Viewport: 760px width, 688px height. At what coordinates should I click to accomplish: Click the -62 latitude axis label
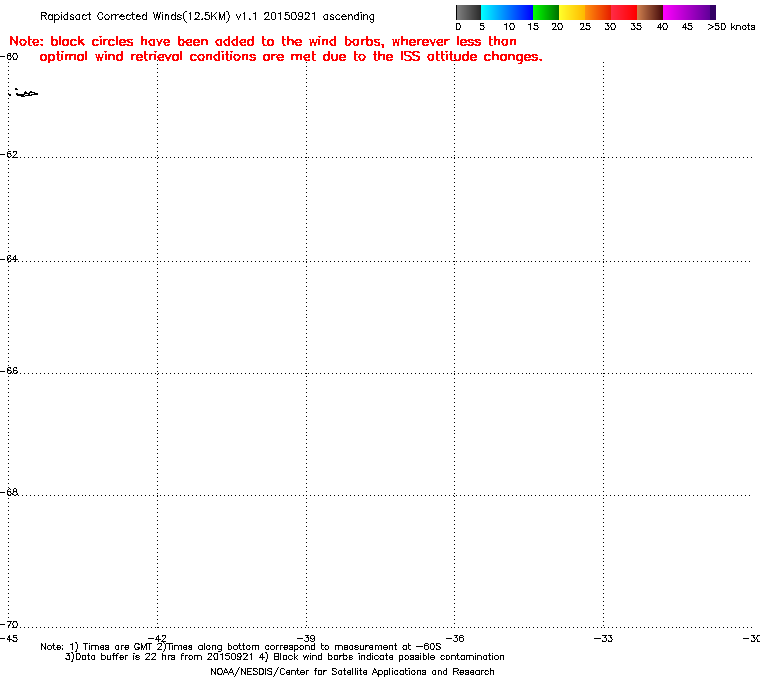coord(9,154)
